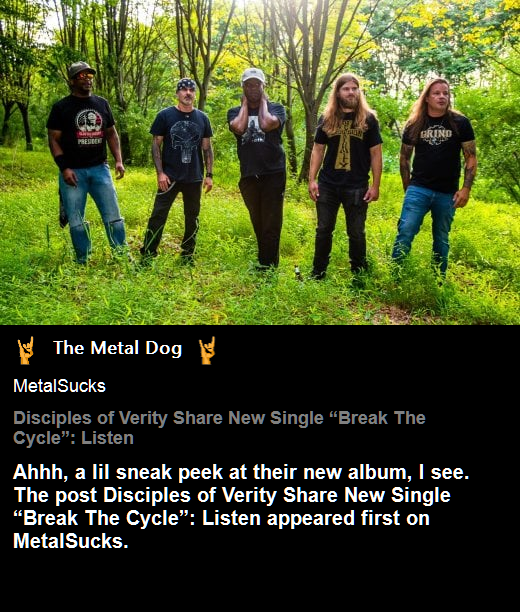
Task: Select the MetalSucks source label
Action: point(59,386)
